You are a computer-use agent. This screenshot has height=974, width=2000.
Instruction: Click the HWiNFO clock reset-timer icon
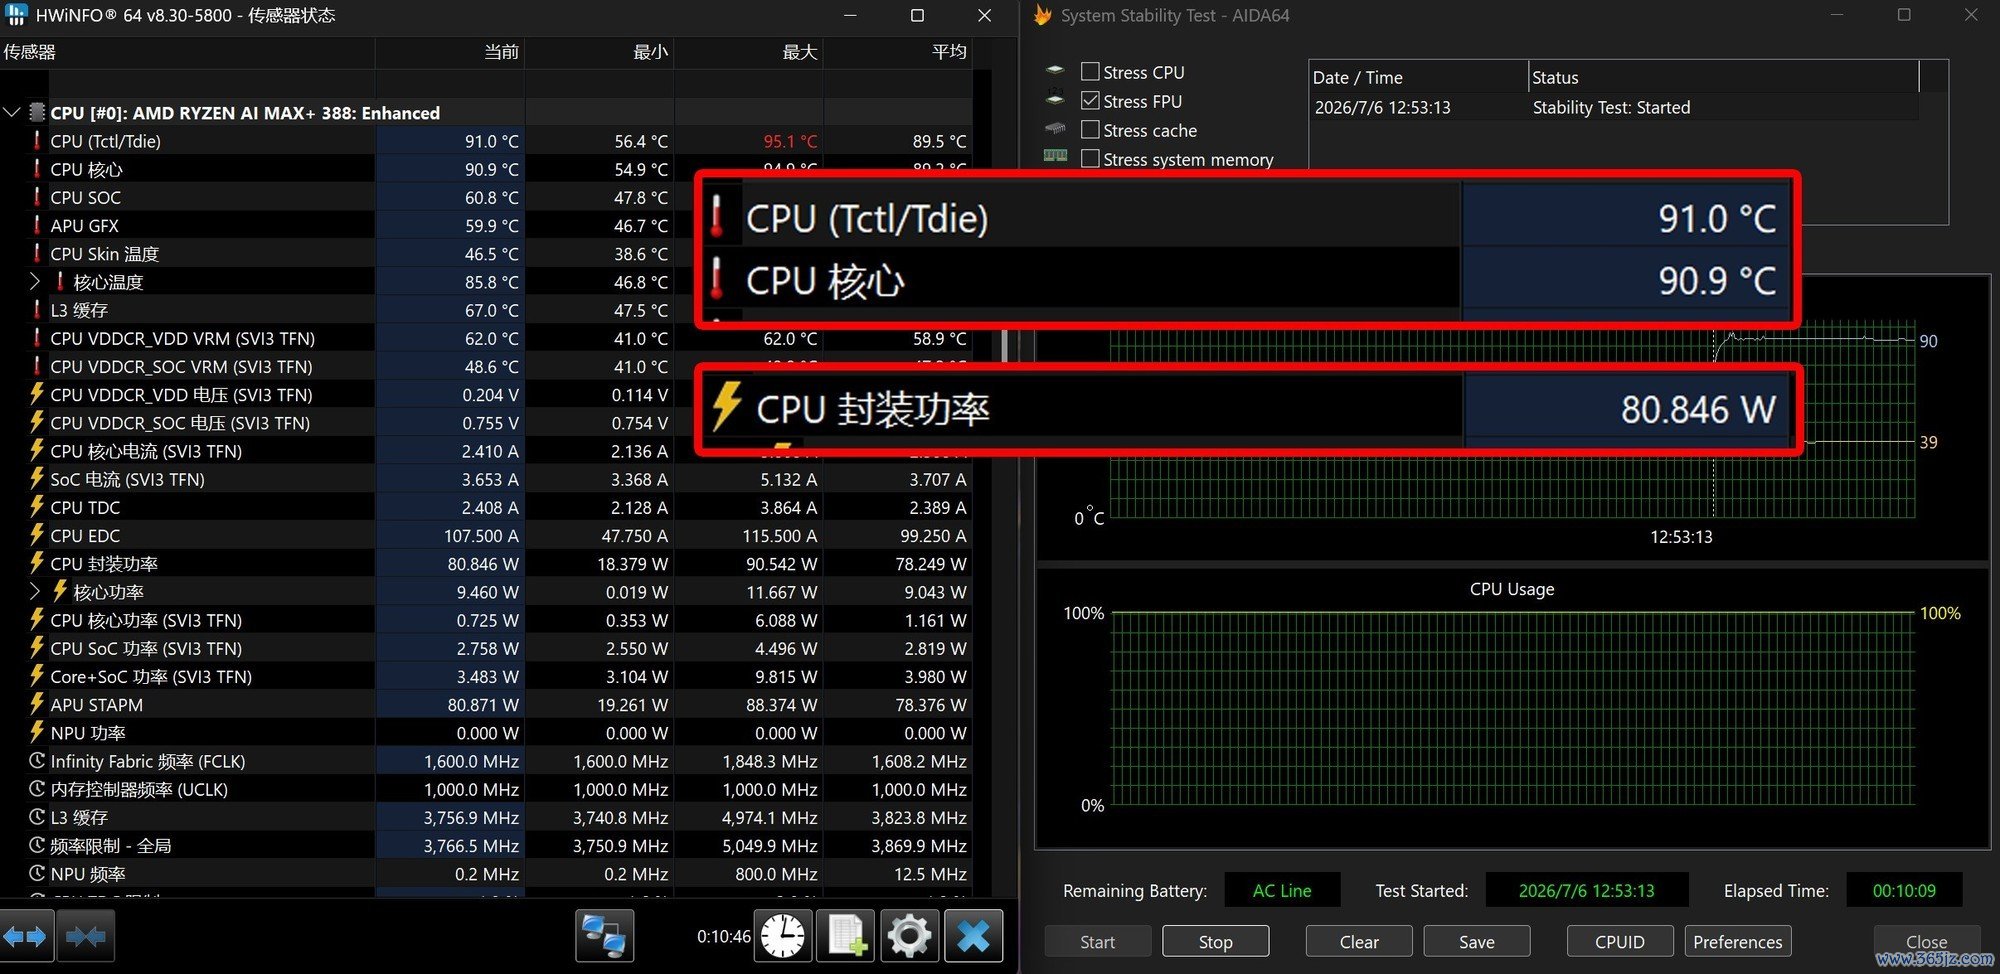coord(782,936)
